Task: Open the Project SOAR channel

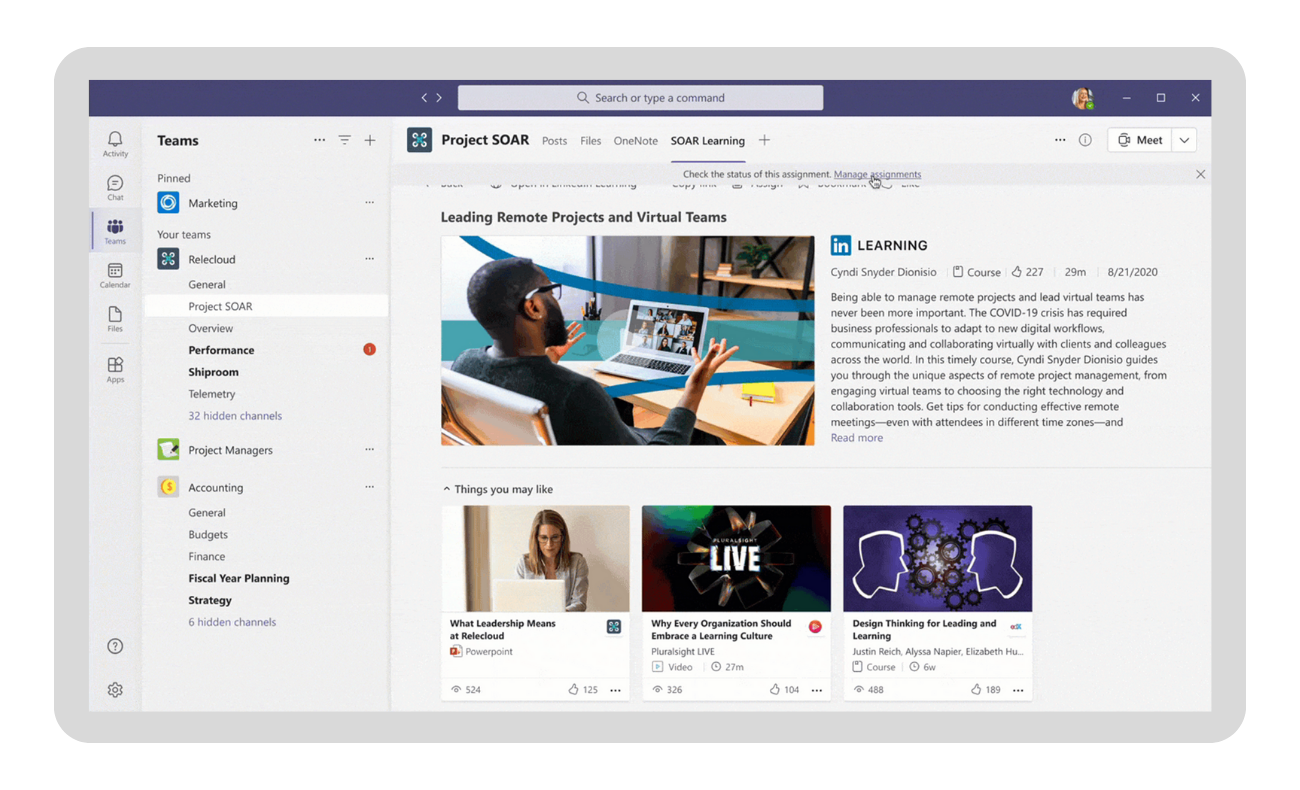Action: (266, 306)
